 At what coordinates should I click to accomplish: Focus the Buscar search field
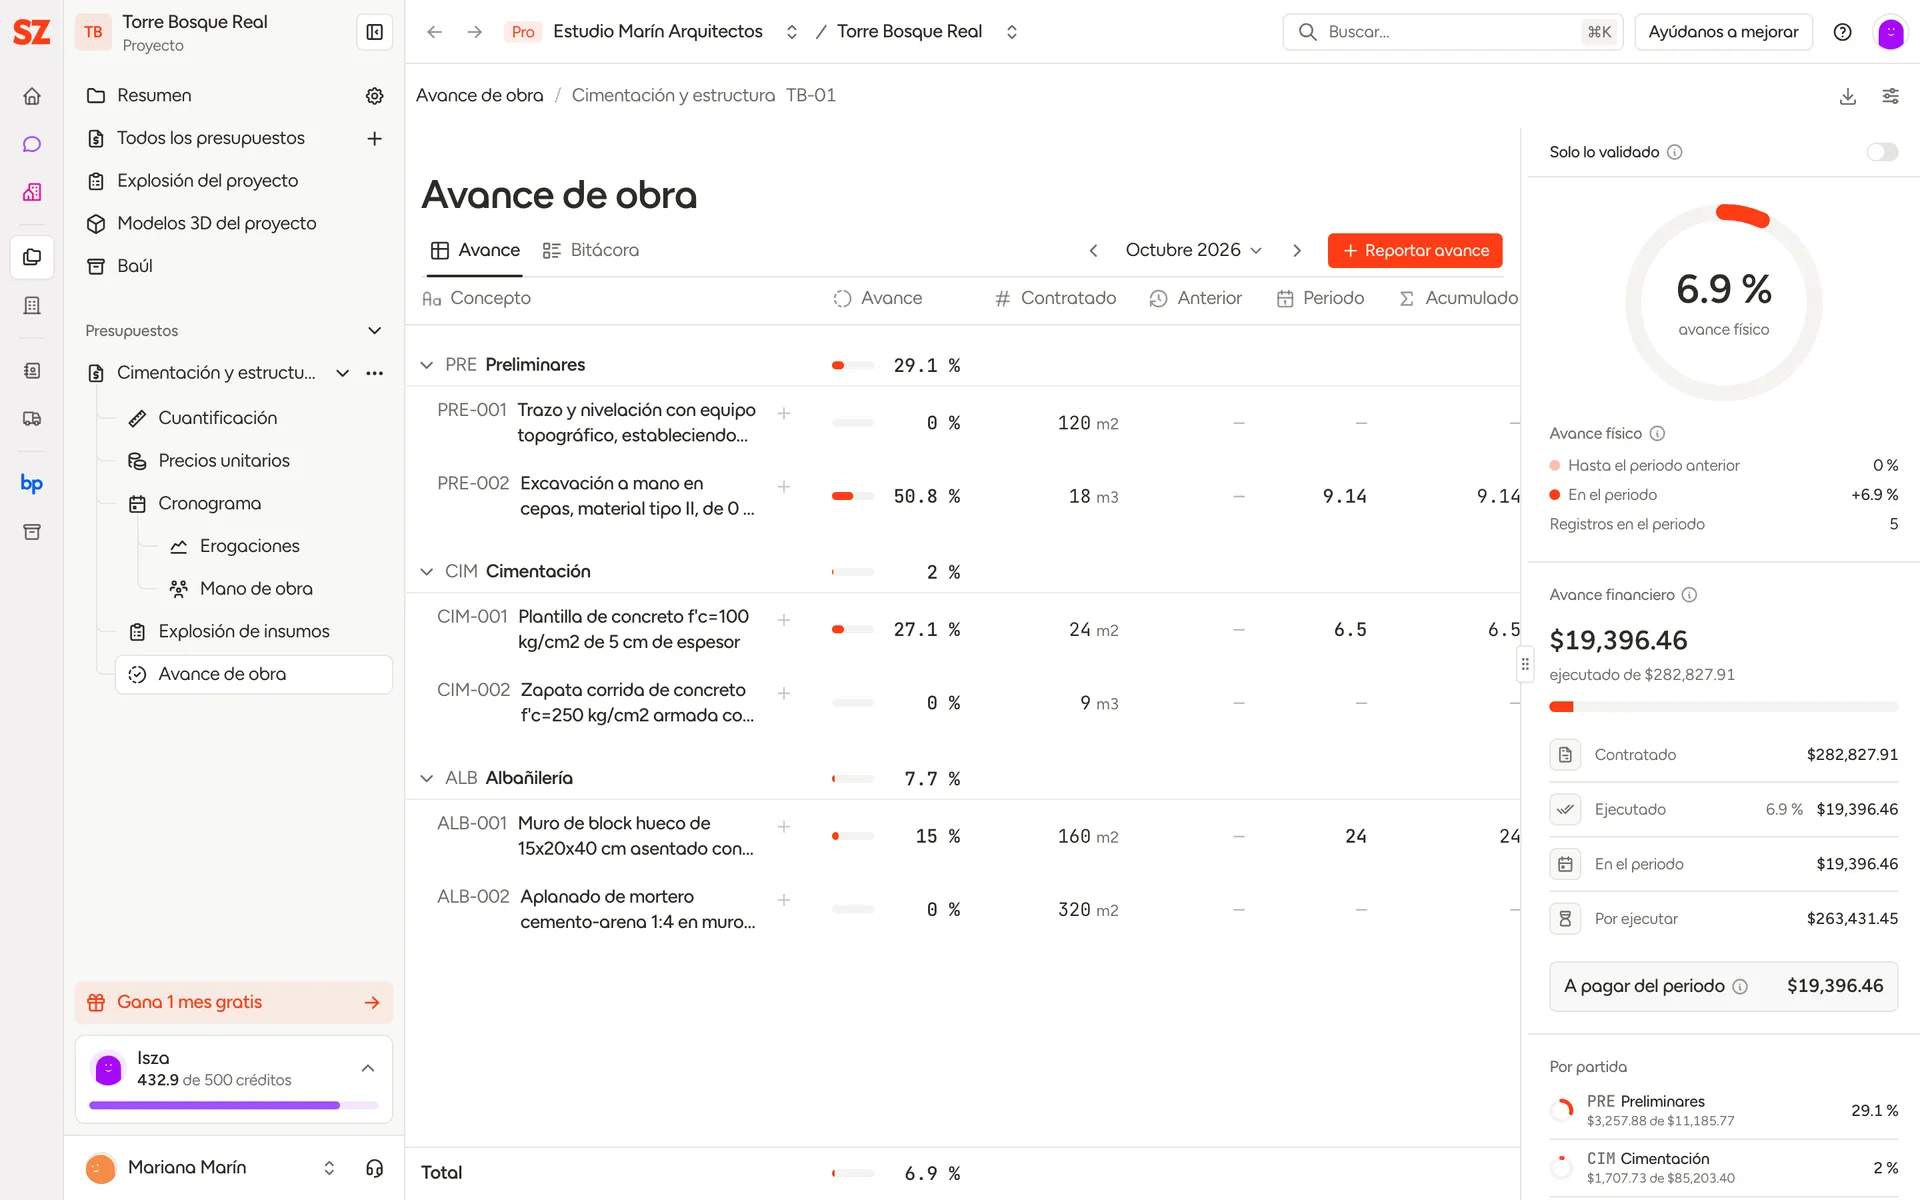(1452, 32)
